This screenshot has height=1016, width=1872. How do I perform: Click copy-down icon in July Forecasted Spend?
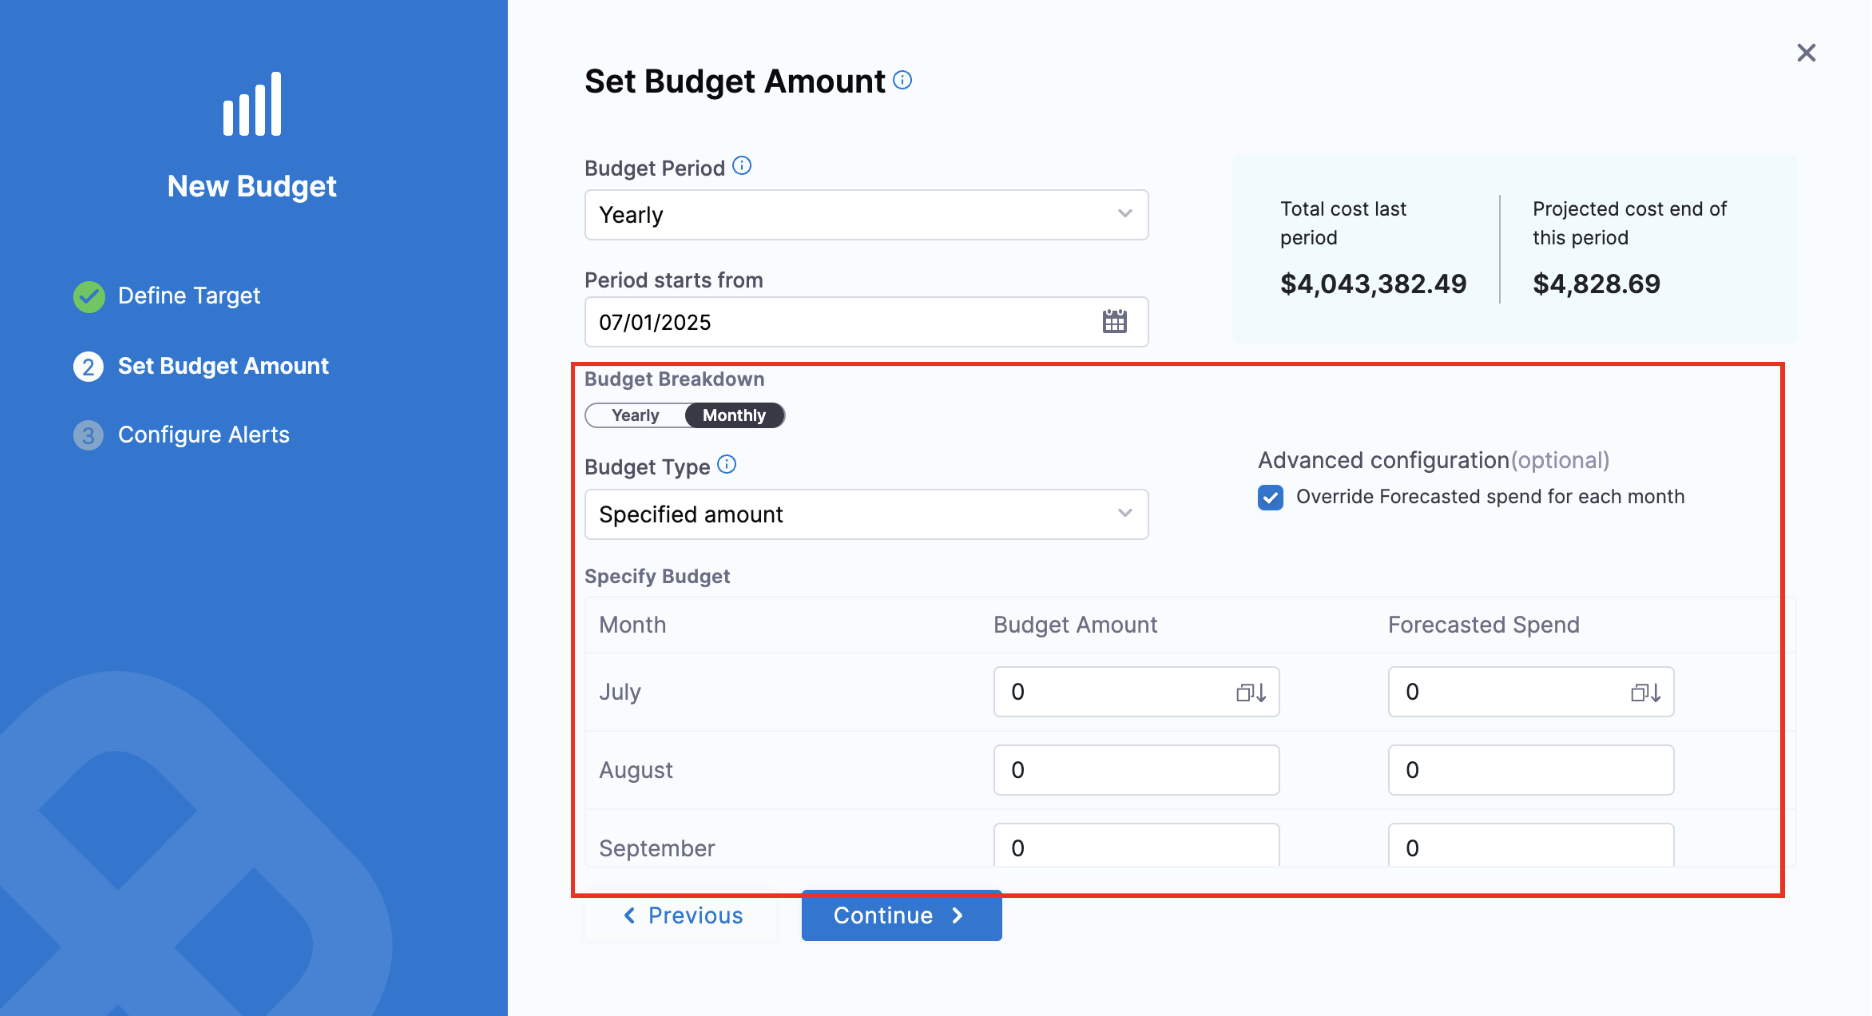[1645, 692]
